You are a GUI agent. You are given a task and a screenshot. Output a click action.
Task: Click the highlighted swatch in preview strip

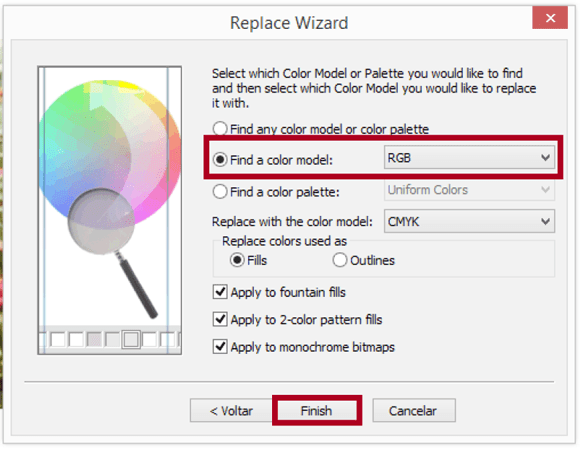click(x=131, y=339)
